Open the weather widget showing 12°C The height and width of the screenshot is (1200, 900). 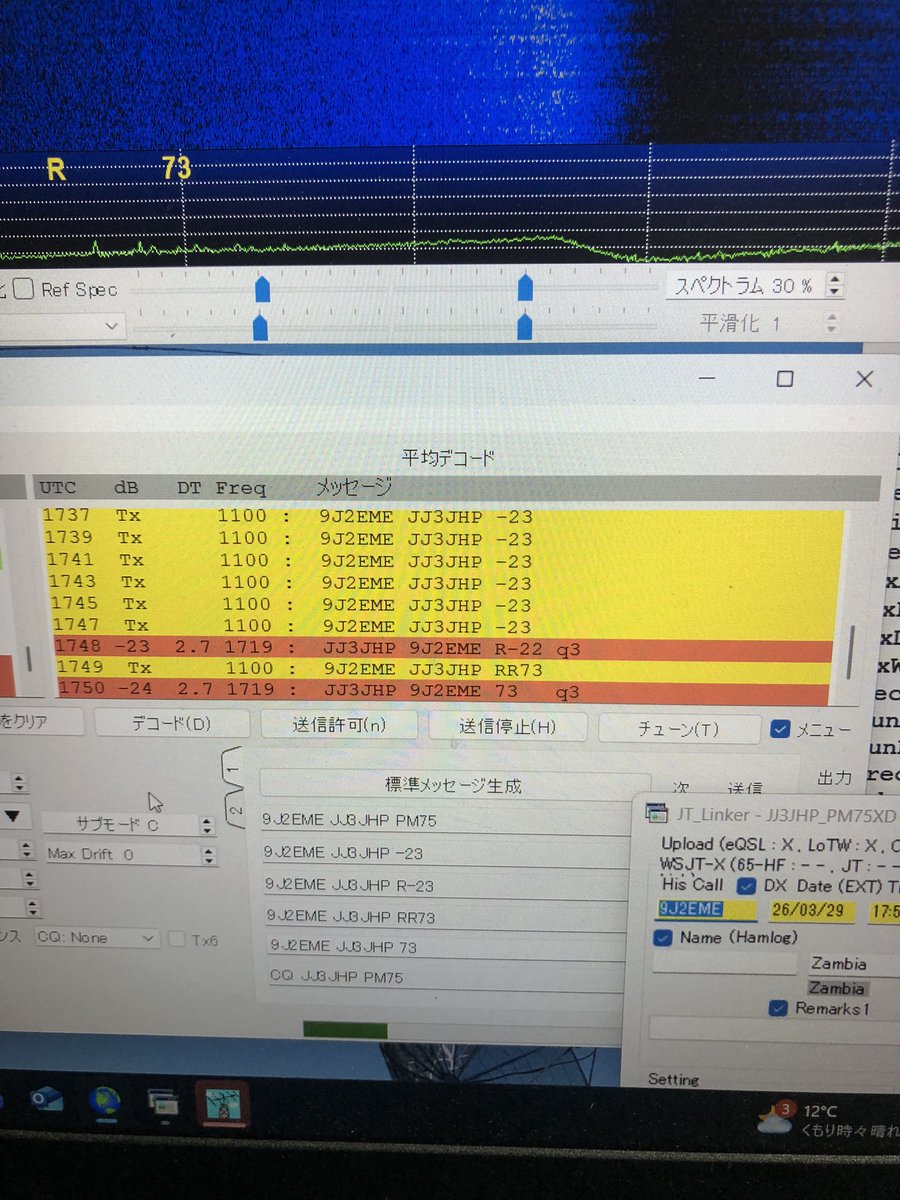coord(828,1121)
